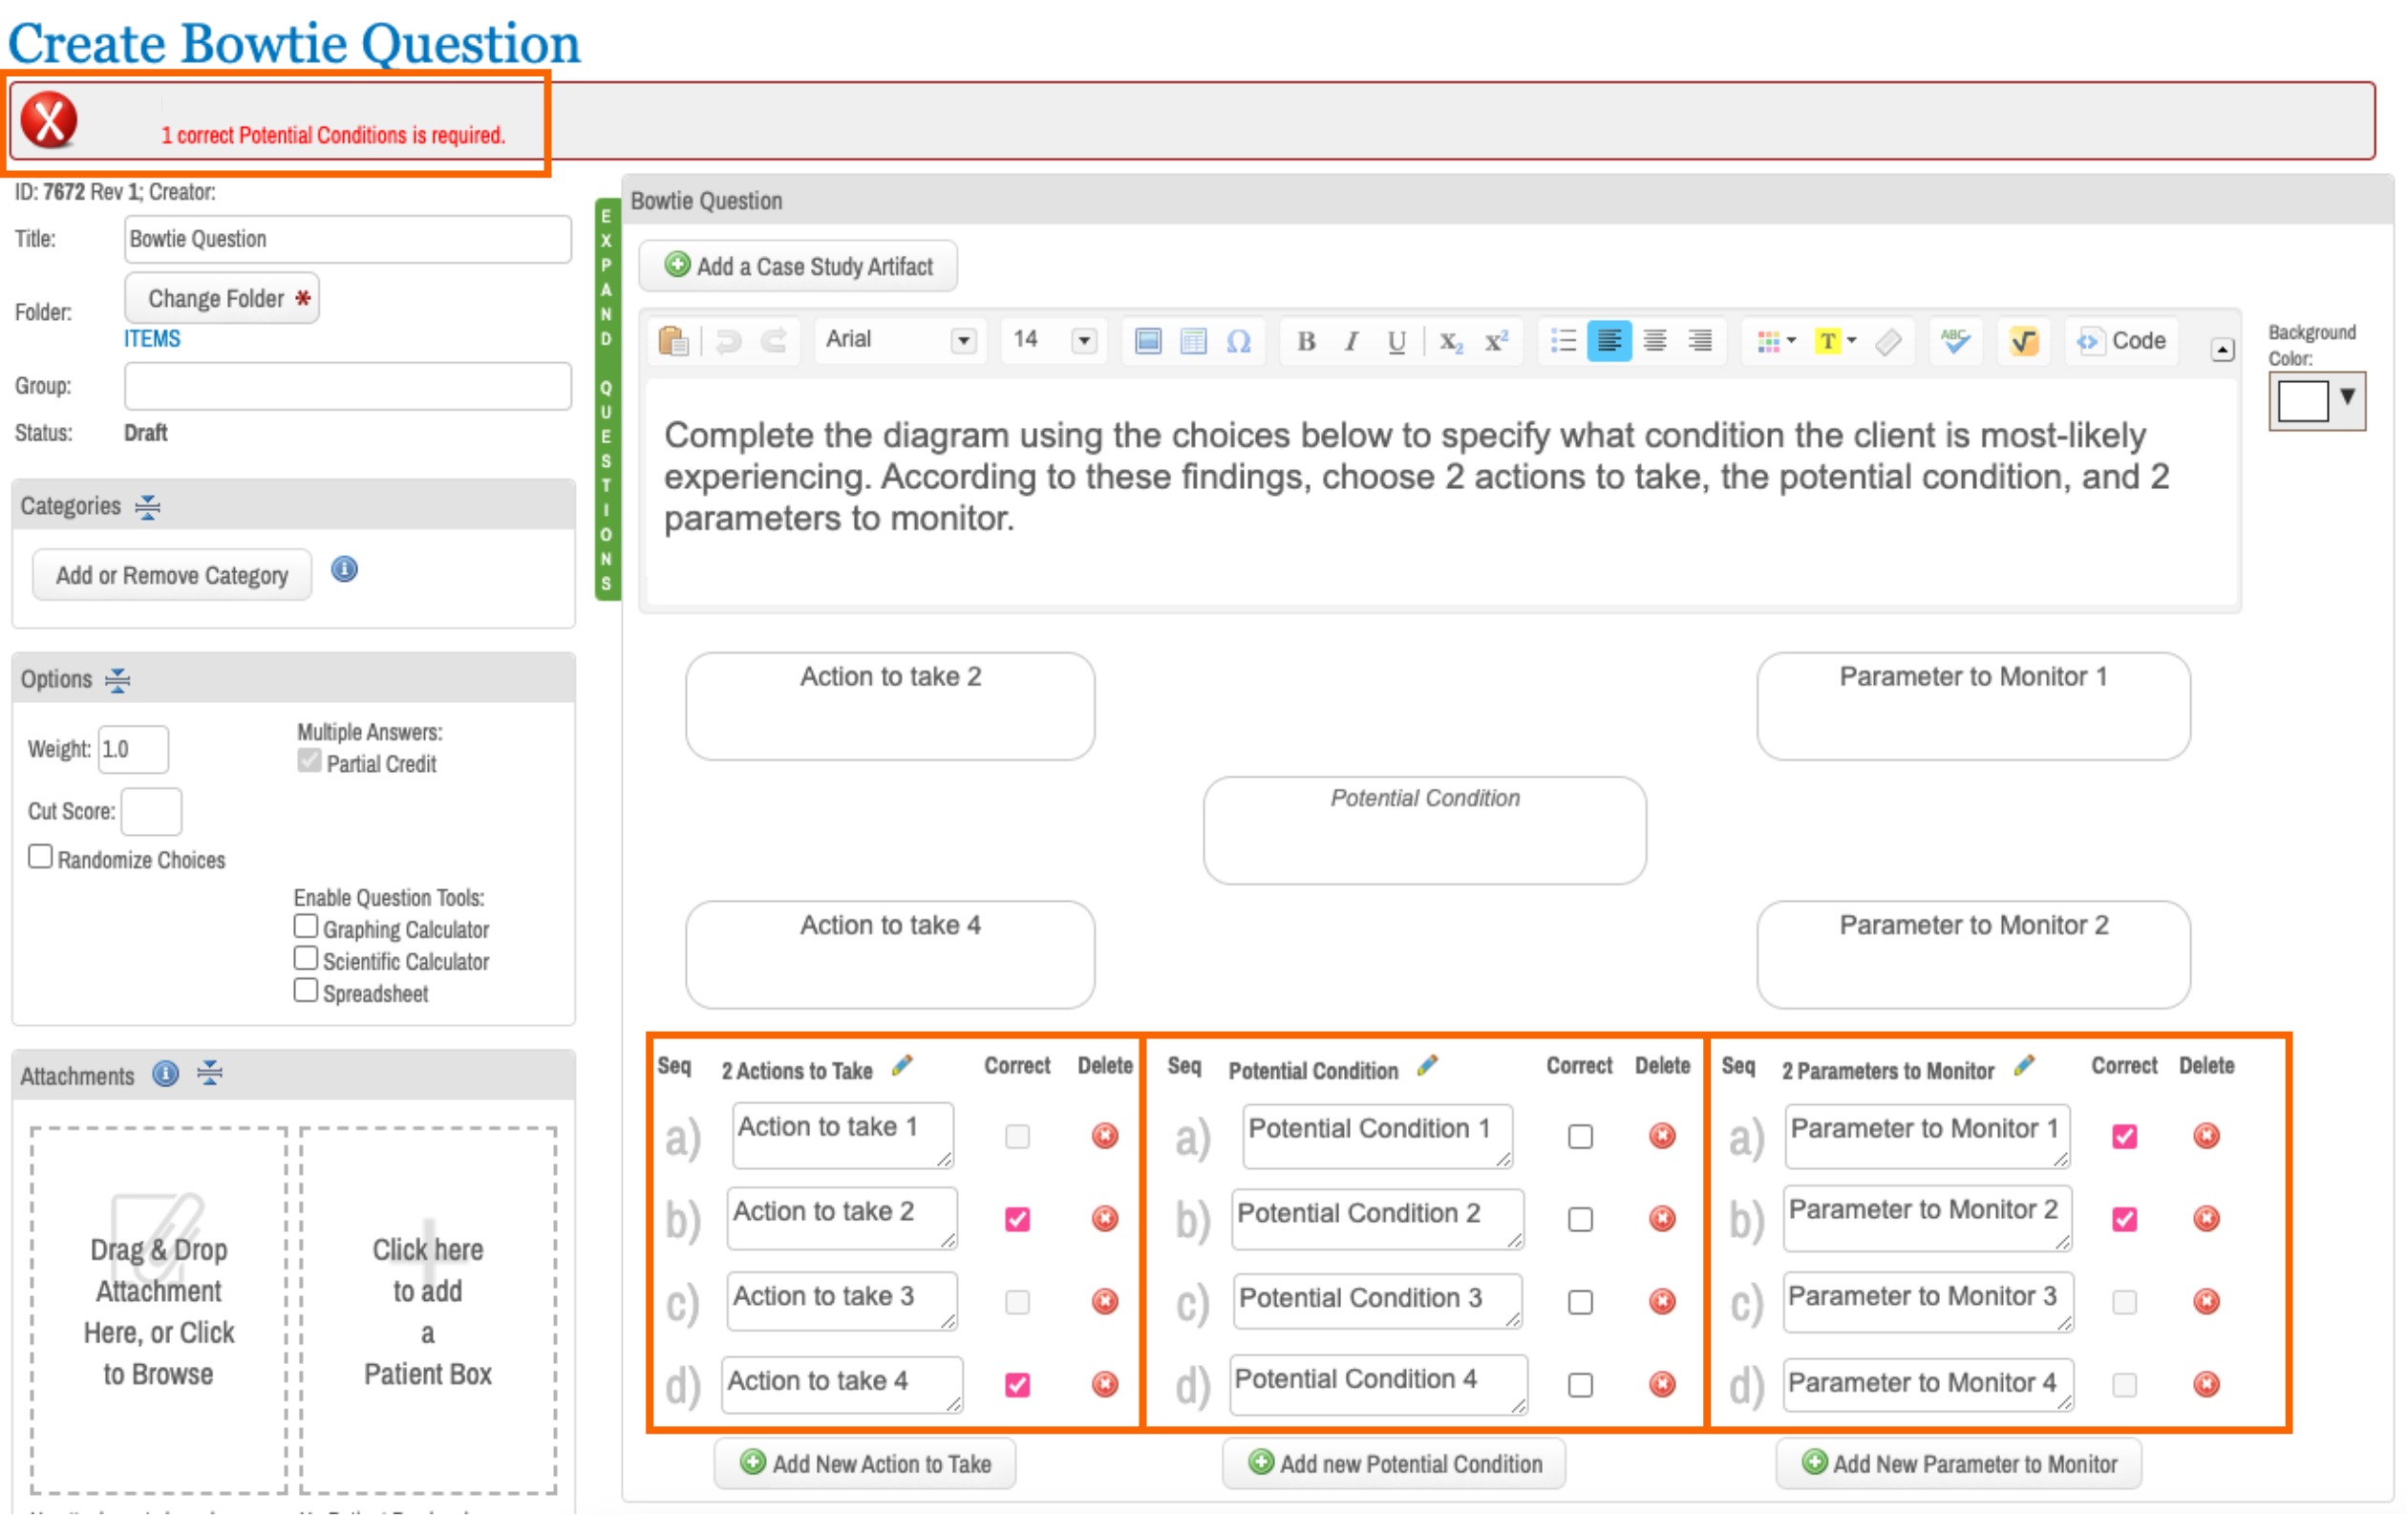The height and width of the screenshot is (1515, 2408).
Task: Open the font size 14 dropdown
Action: pyautogui.click(x=1083, y=341)
